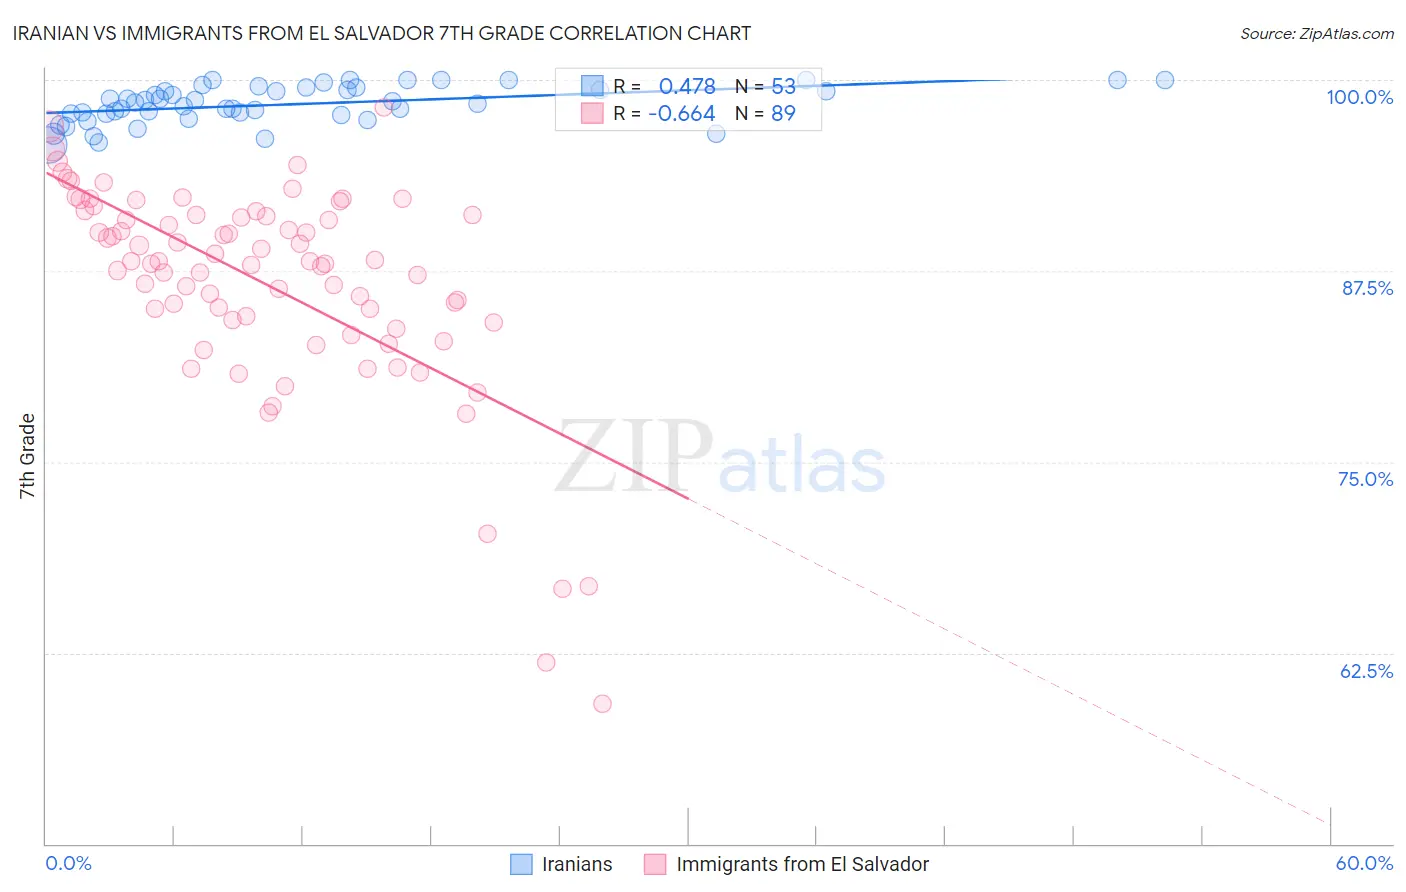Click the 7th Grade y-axis label

click(x=27, y=456)
